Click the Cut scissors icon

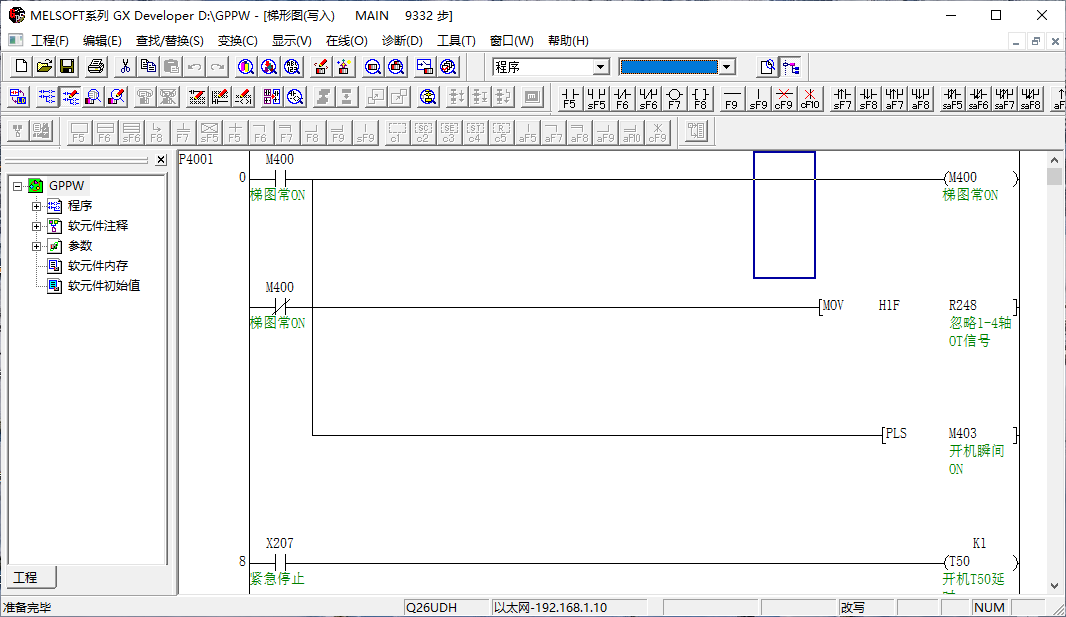125,67
